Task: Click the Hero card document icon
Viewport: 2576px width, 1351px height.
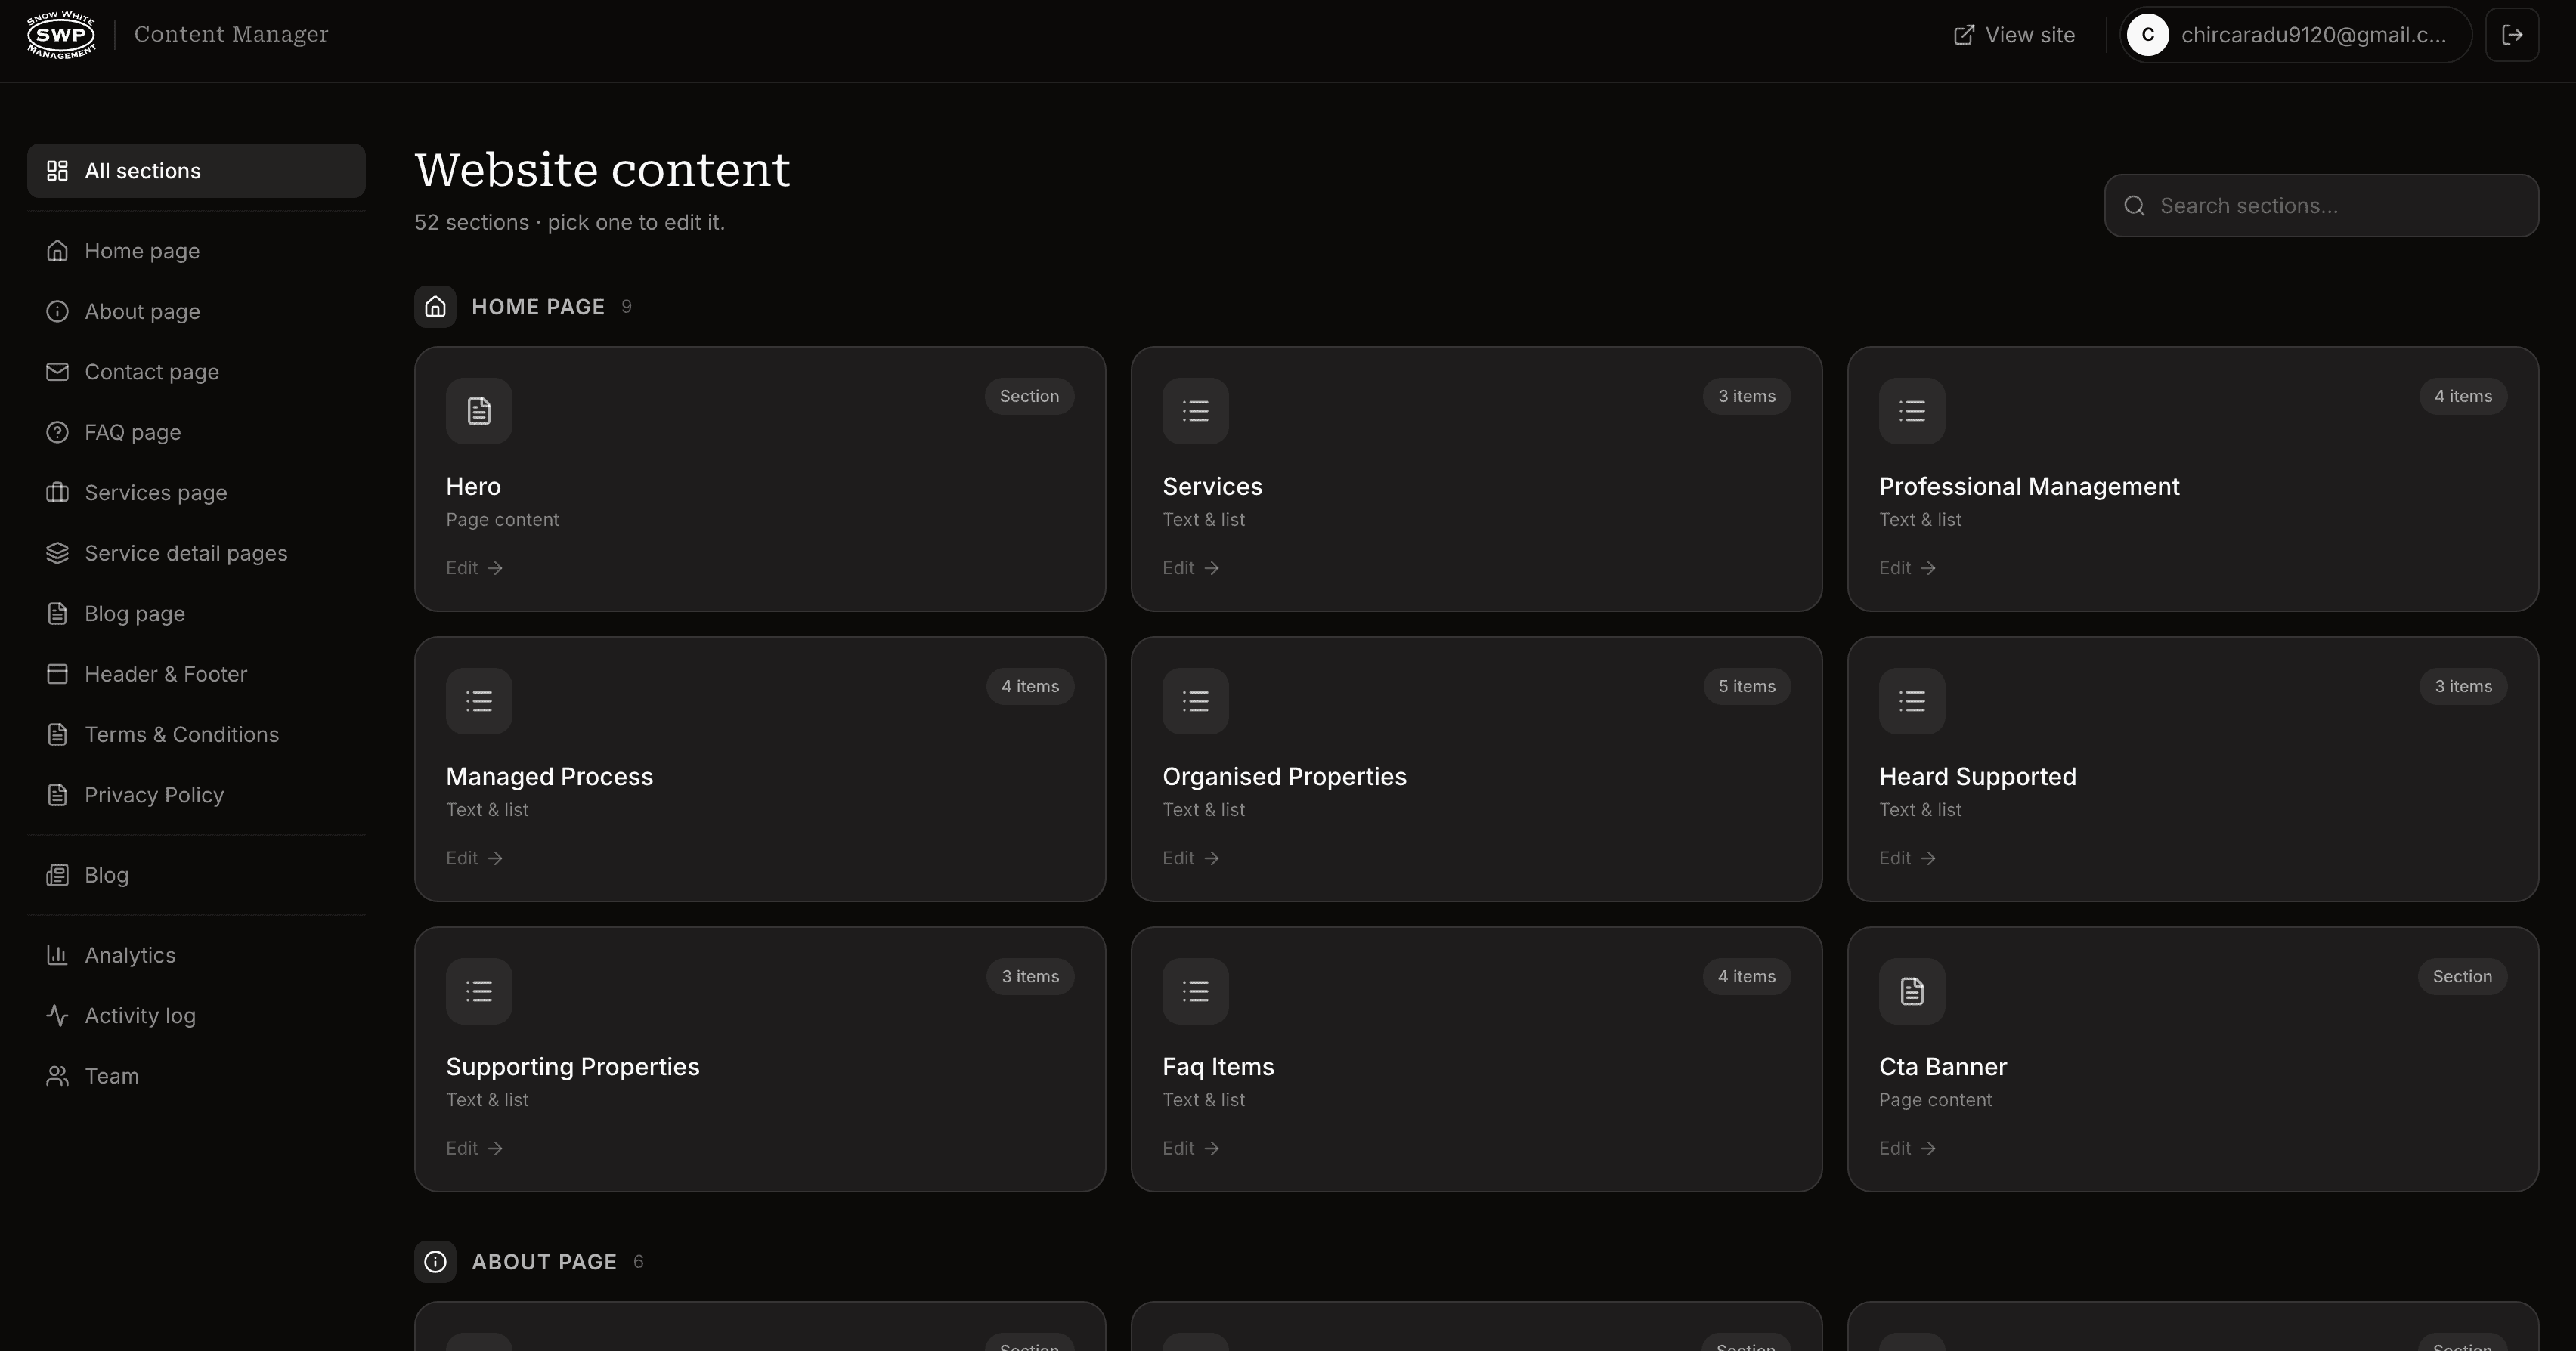Action: (479, 411)
